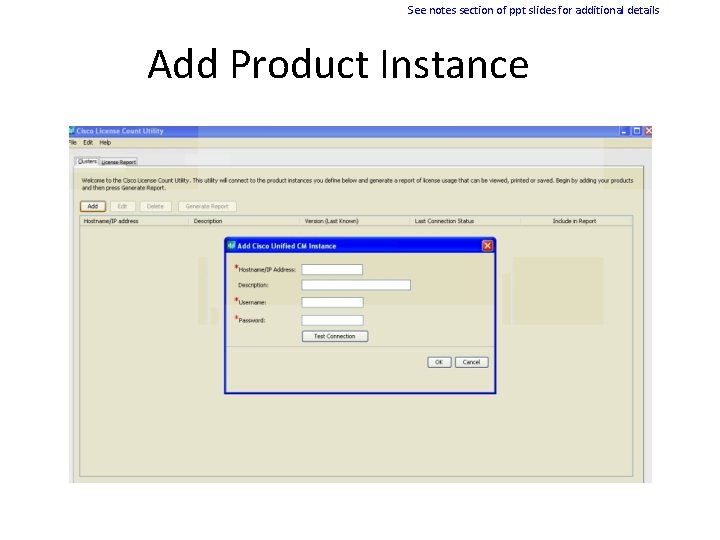Focus the Hostname/IP Address input field
Viewport: 720px width, 540px height.
pos(332,270)
